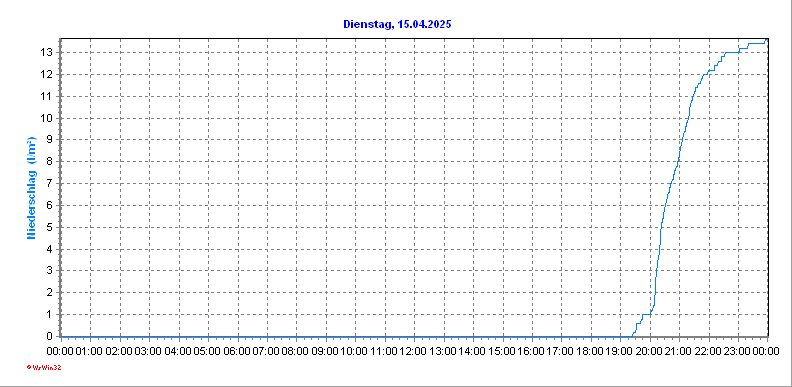Select the 23:00 time axis label
Image resolution: width=792 pixels, height=387 pixels.
point(738,351)
